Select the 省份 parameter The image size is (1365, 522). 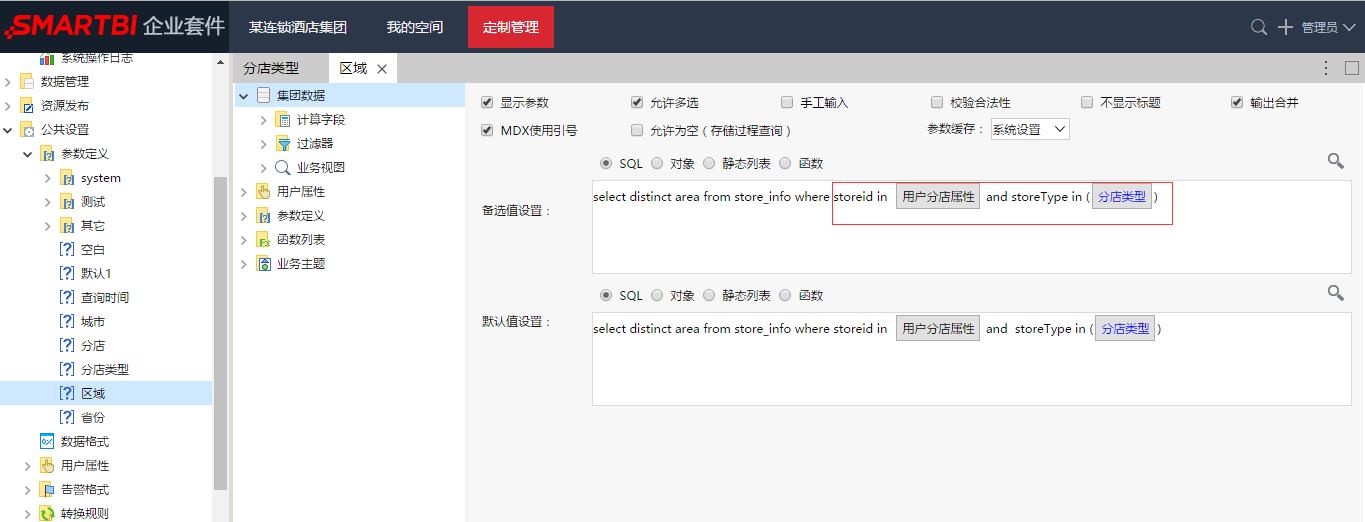93,418
